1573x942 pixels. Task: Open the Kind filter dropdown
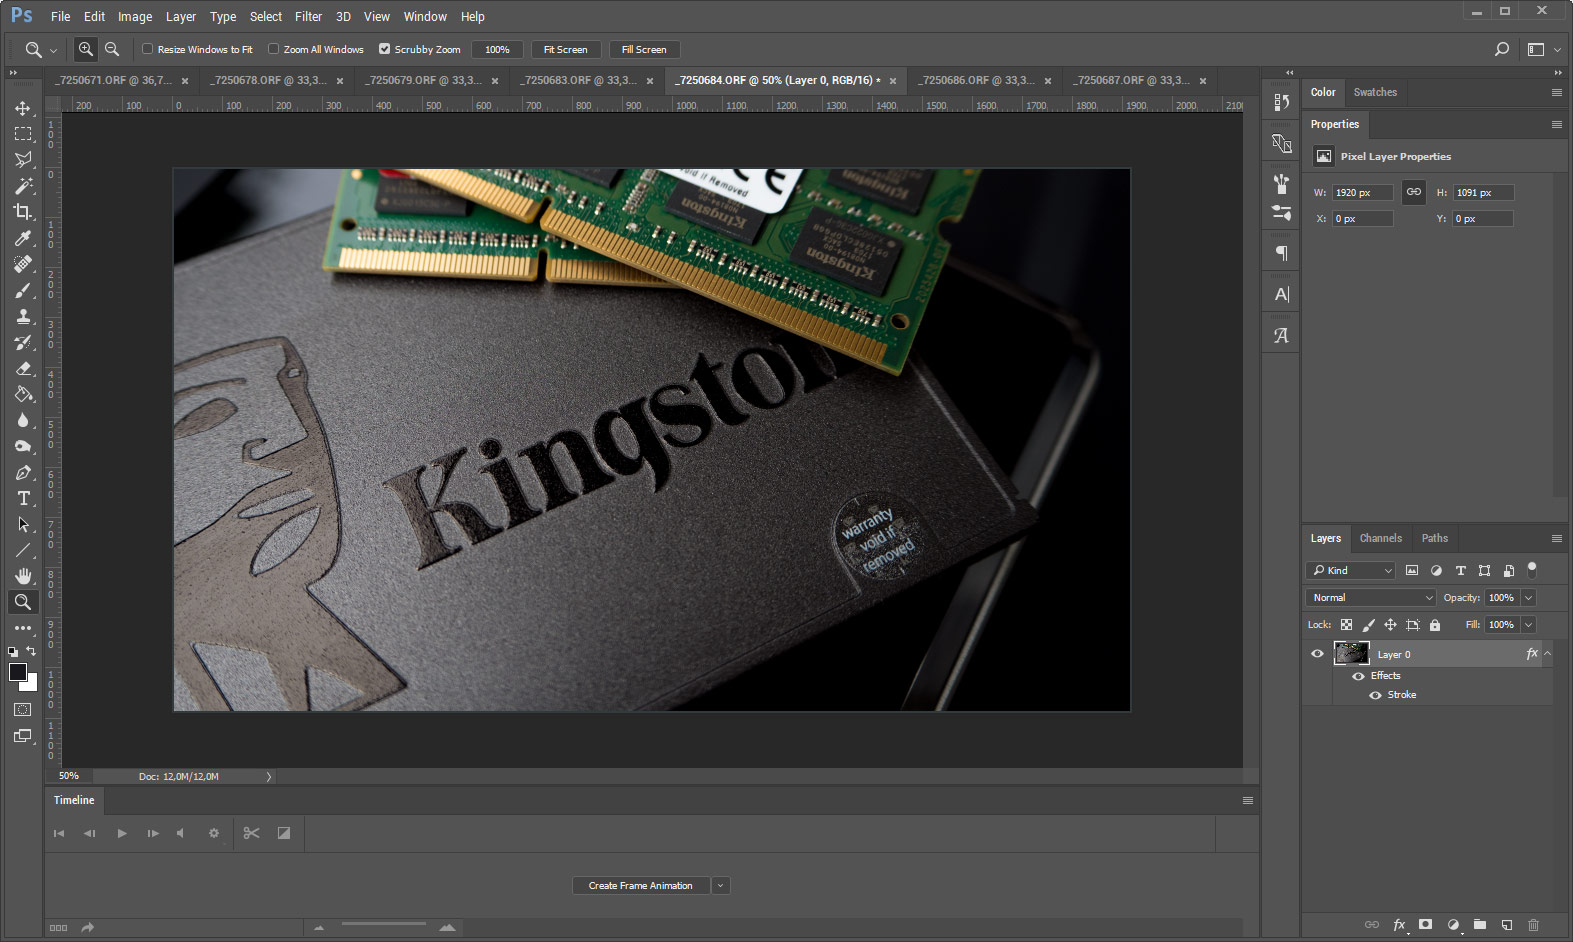click(1350, 571)
